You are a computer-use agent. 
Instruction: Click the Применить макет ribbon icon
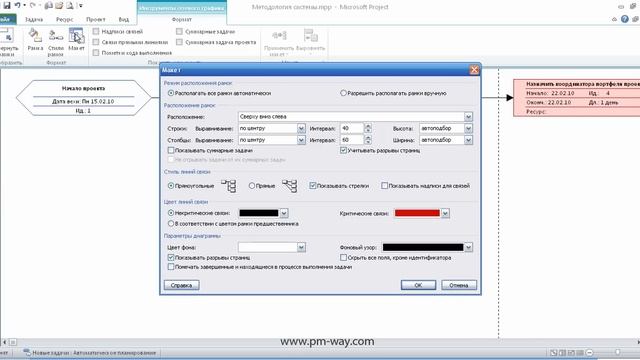280,42
